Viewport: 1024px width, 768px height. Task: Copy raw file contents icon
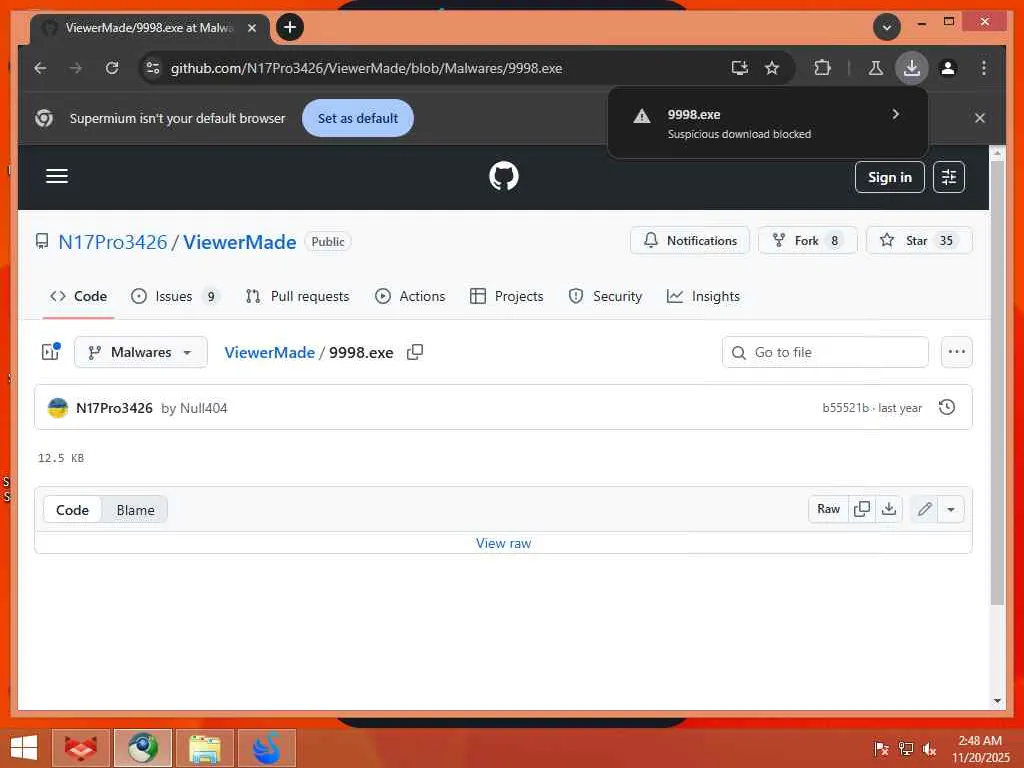(x=861, y=509)
